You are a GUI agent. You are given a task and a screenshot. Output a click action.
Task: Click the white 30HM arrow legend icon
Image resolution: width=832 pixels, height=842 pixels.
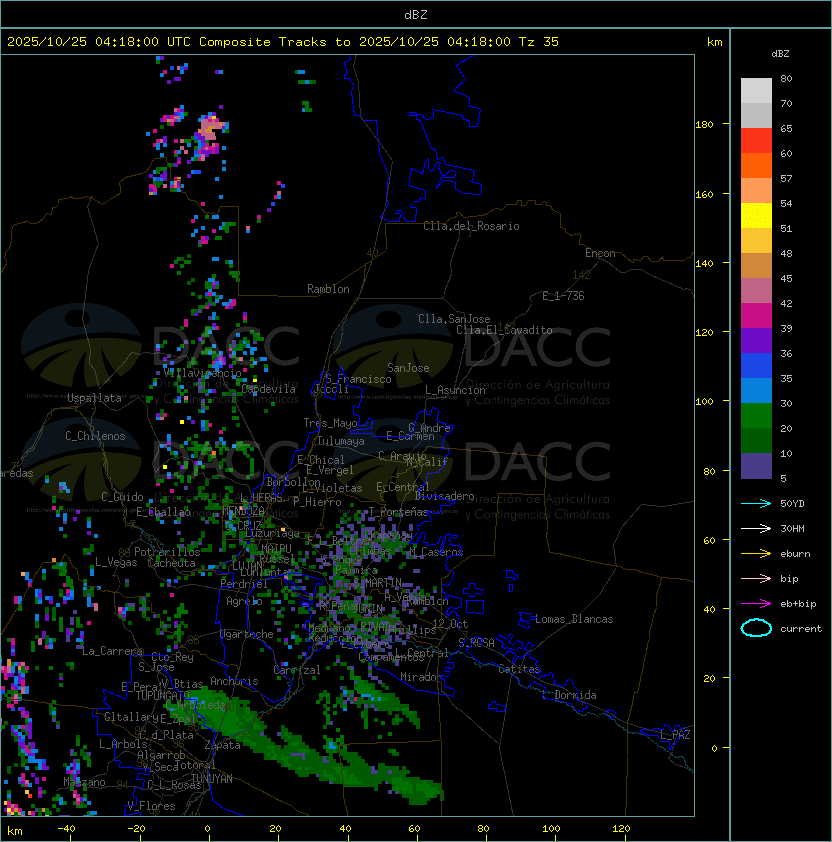pos(756,528)
